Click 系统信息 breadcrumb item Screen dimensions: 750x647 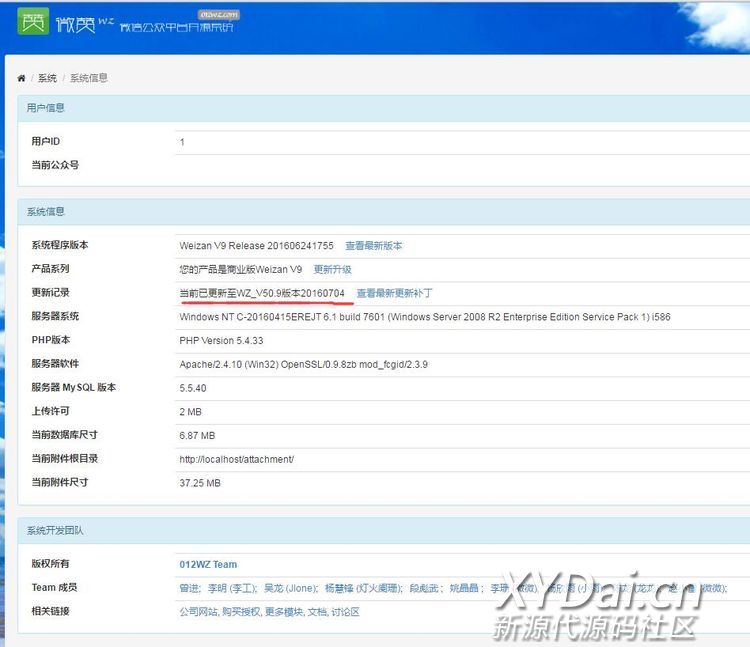[88, 78]
